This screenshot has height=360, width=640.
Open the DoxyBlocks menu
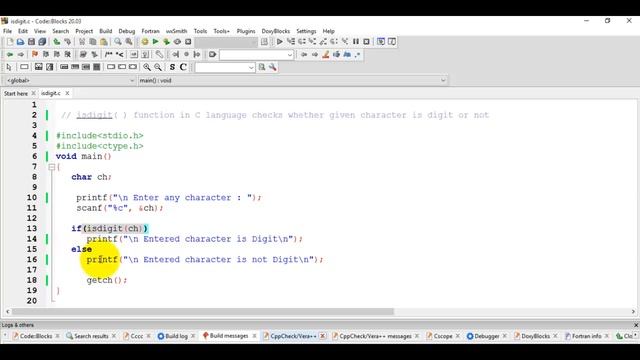(x=276, y=31)
